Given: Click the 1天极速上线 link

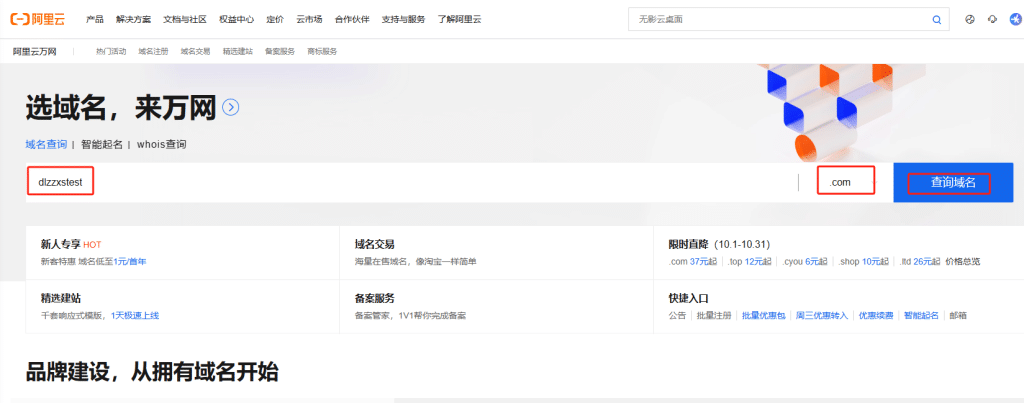Looking at the screenshot, I should pyautogui.click(x=135, y=315).
